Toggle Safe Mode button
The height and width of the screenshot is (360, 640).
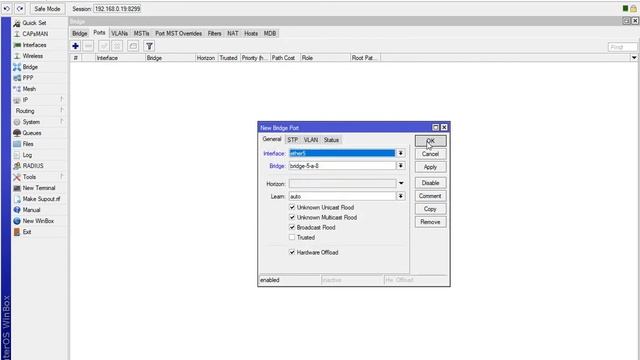pyautogui.click(x=47, y=9)
